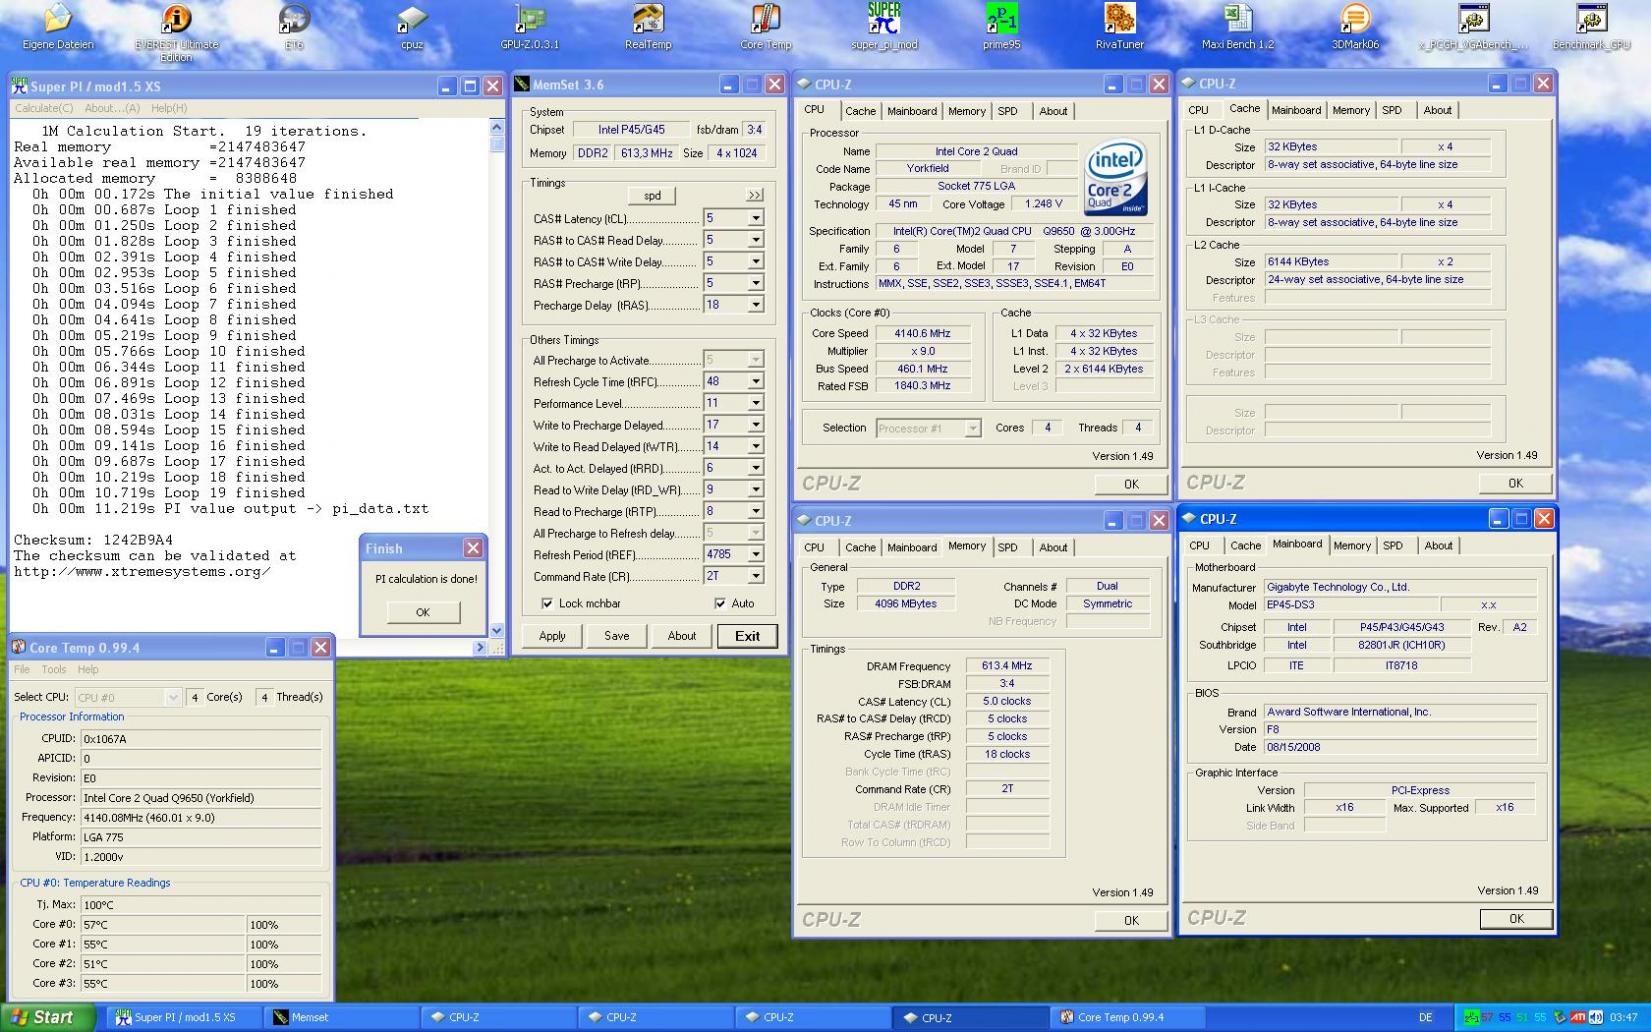
Task: Click the Super PI vertical scrollbar up arrow
Action: coord(497,128)
